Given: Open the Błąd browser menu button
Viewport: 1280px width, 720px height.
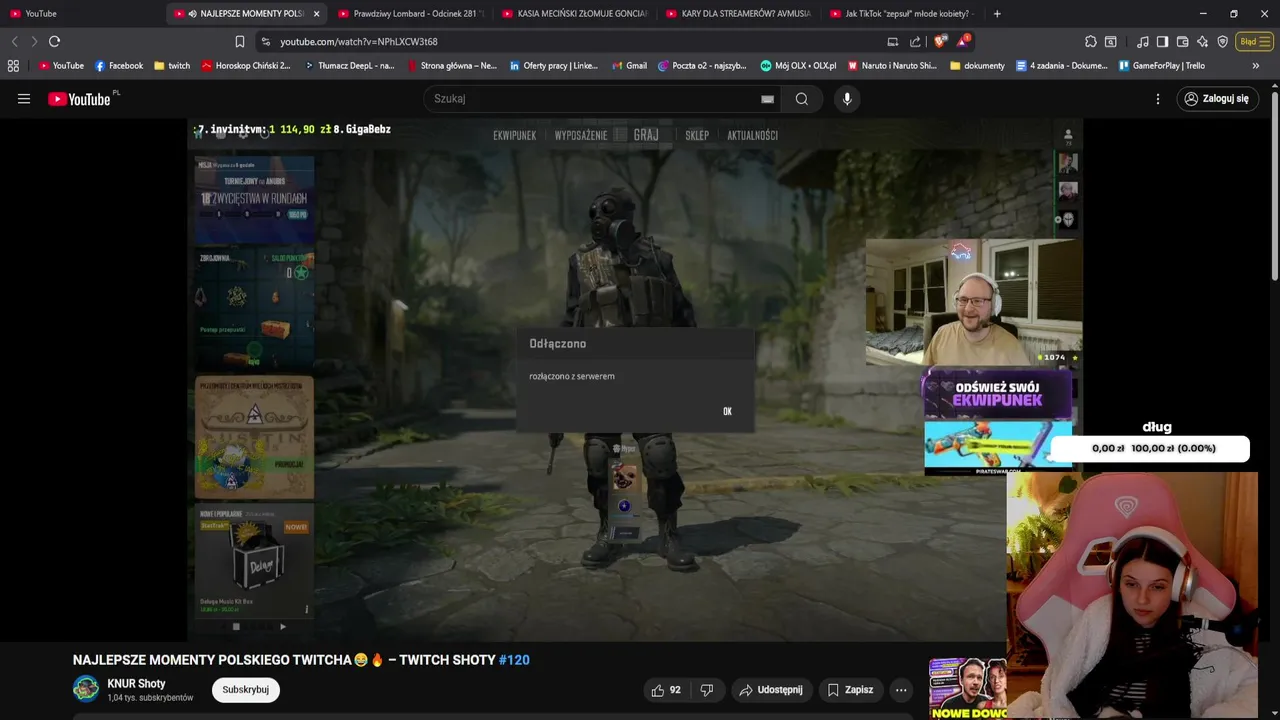Looking at the screenshot, I should coord(1255,41).
